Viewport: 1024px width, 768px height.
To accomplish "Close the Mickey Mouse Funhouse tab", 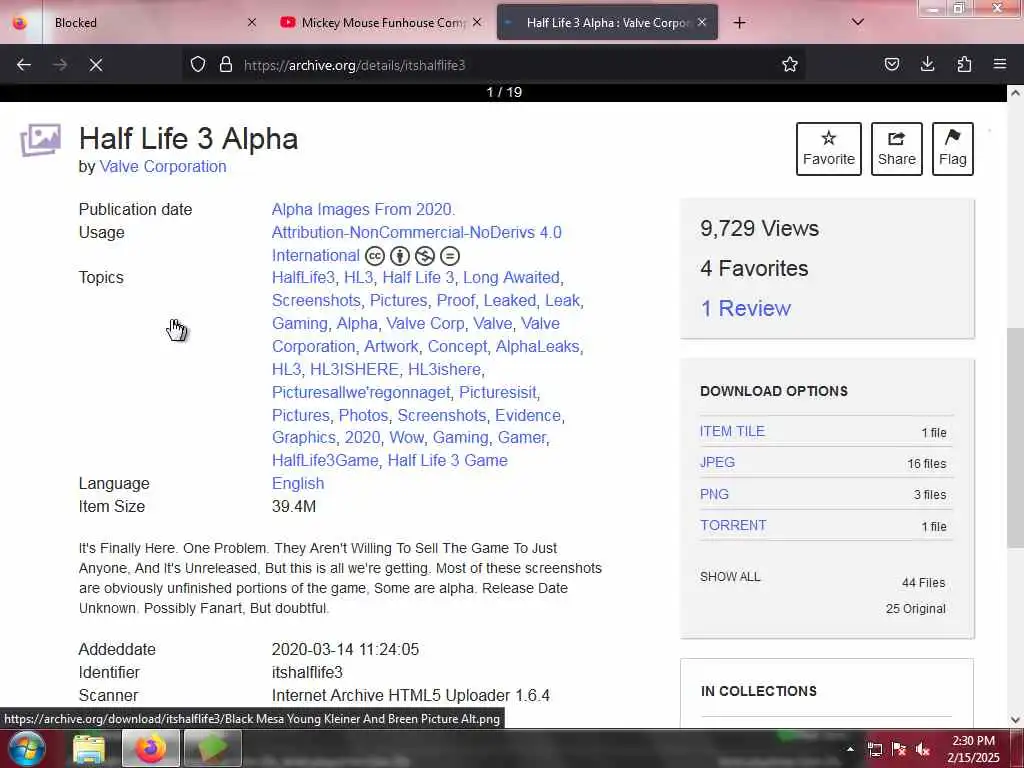I will coord(477,23).
